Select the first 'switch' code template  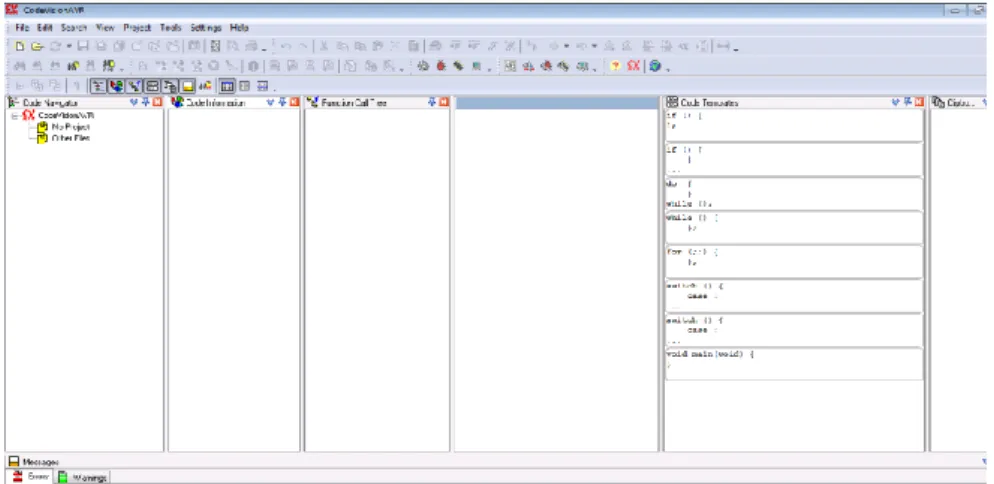(x=794, y=296)
